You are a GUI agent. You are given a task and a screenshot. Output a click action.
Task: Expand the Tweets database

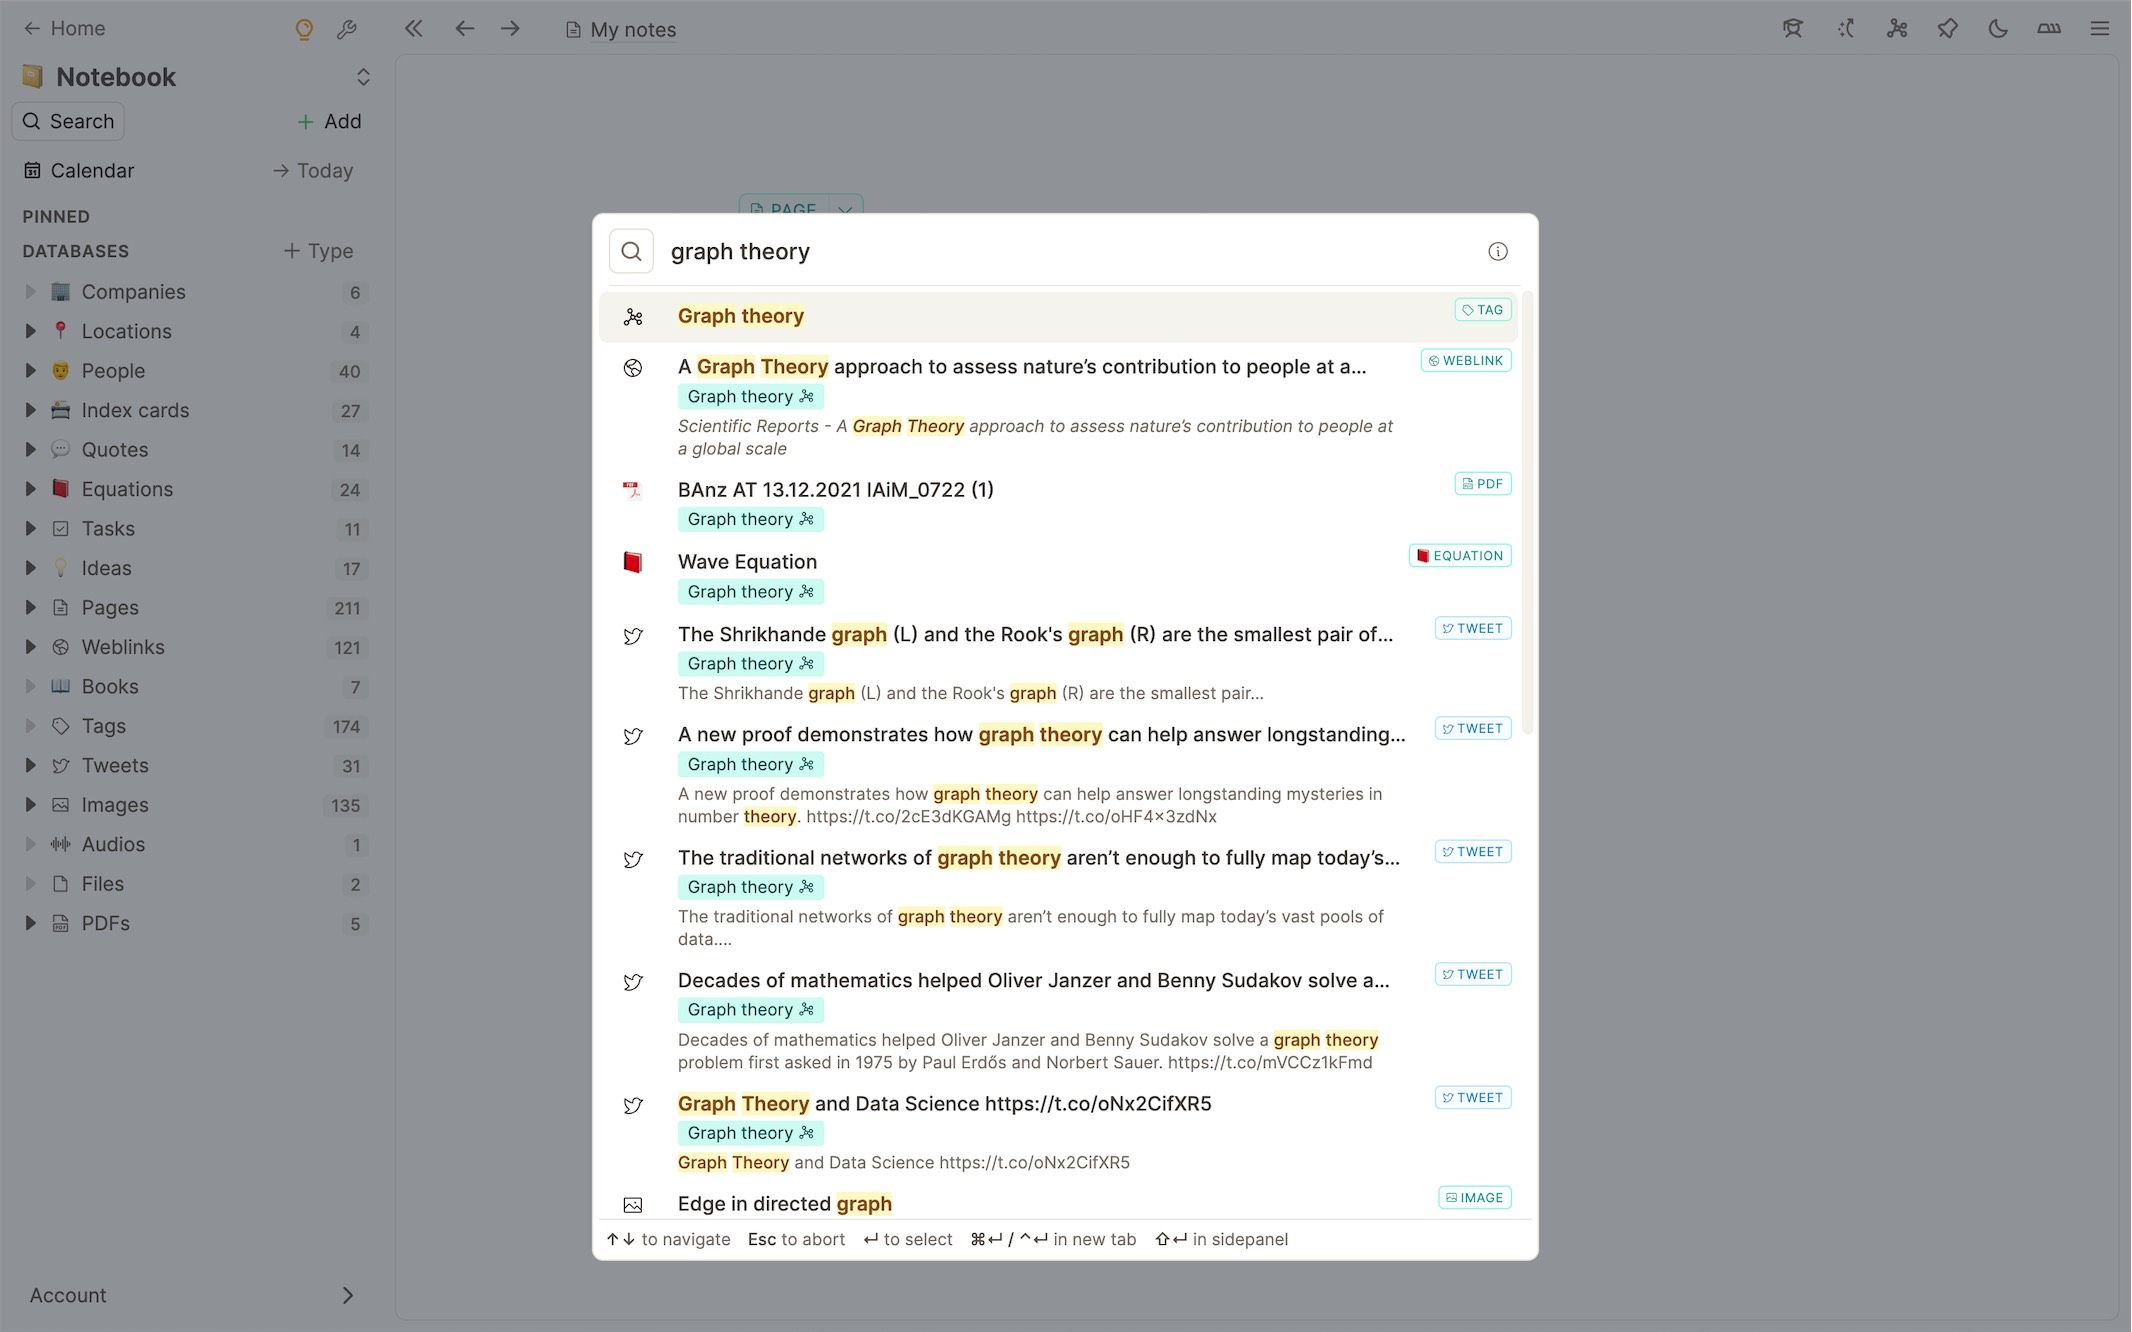click(30, 766)
